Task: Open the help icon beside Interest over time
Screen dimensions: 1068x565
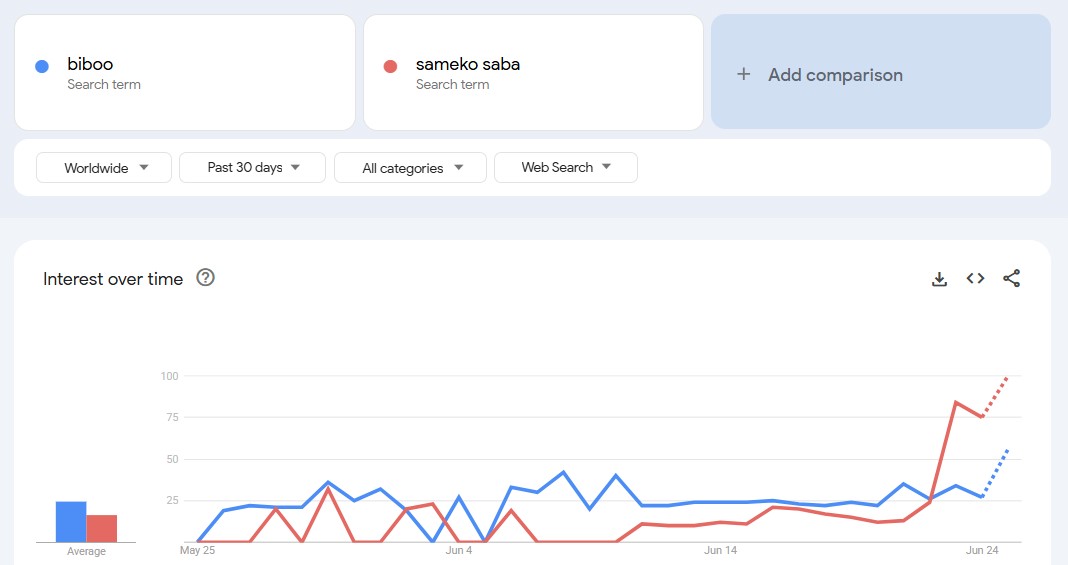Action: (206, 278)
